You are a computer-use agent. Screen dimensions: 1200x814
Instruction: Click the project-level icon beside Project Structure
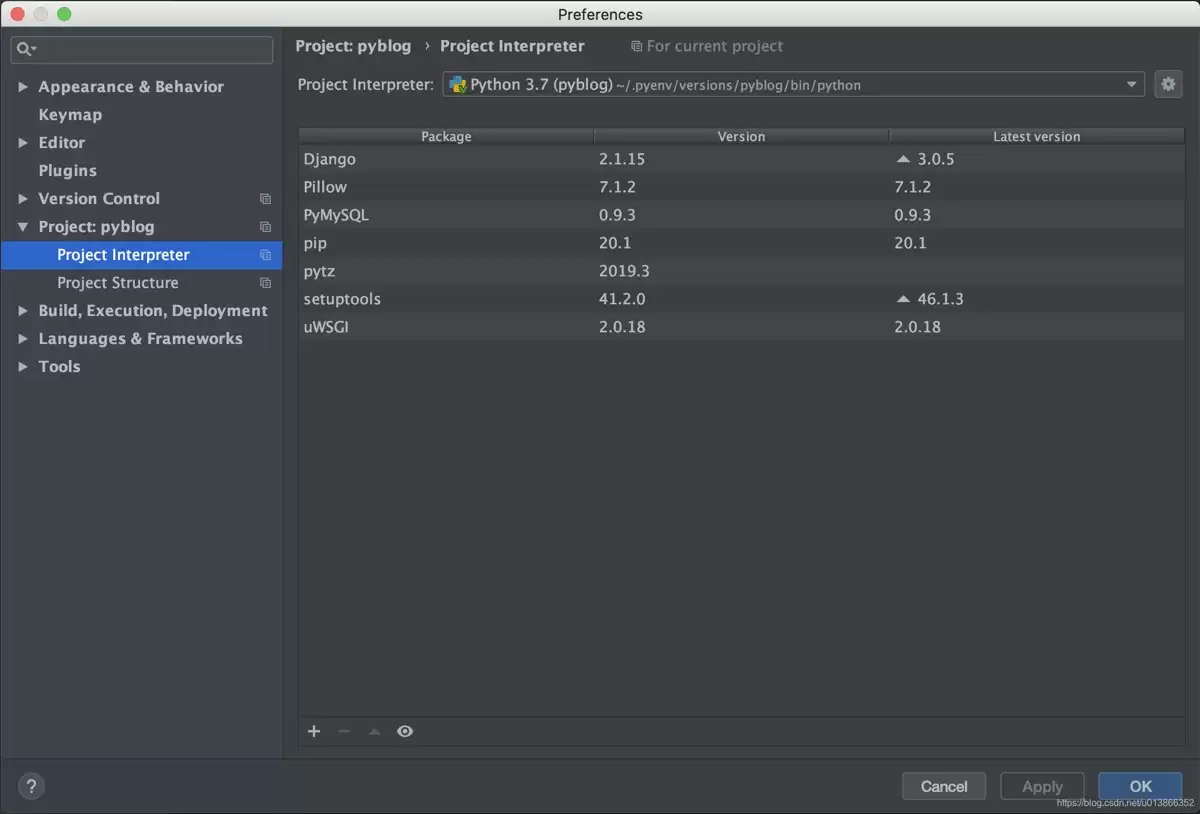click(x=265, y=283)
